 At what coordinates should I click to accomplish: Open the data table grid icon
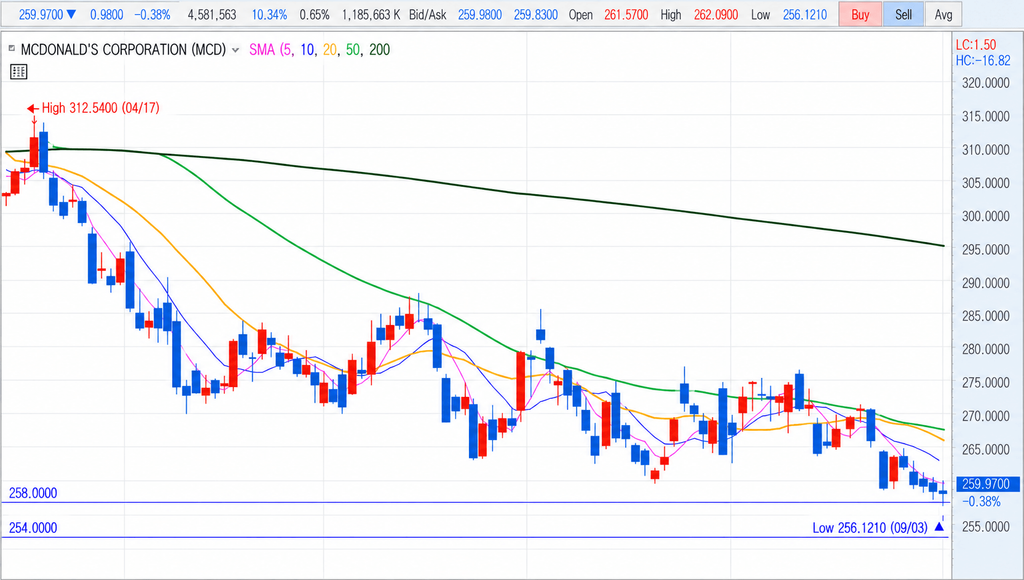18,72
